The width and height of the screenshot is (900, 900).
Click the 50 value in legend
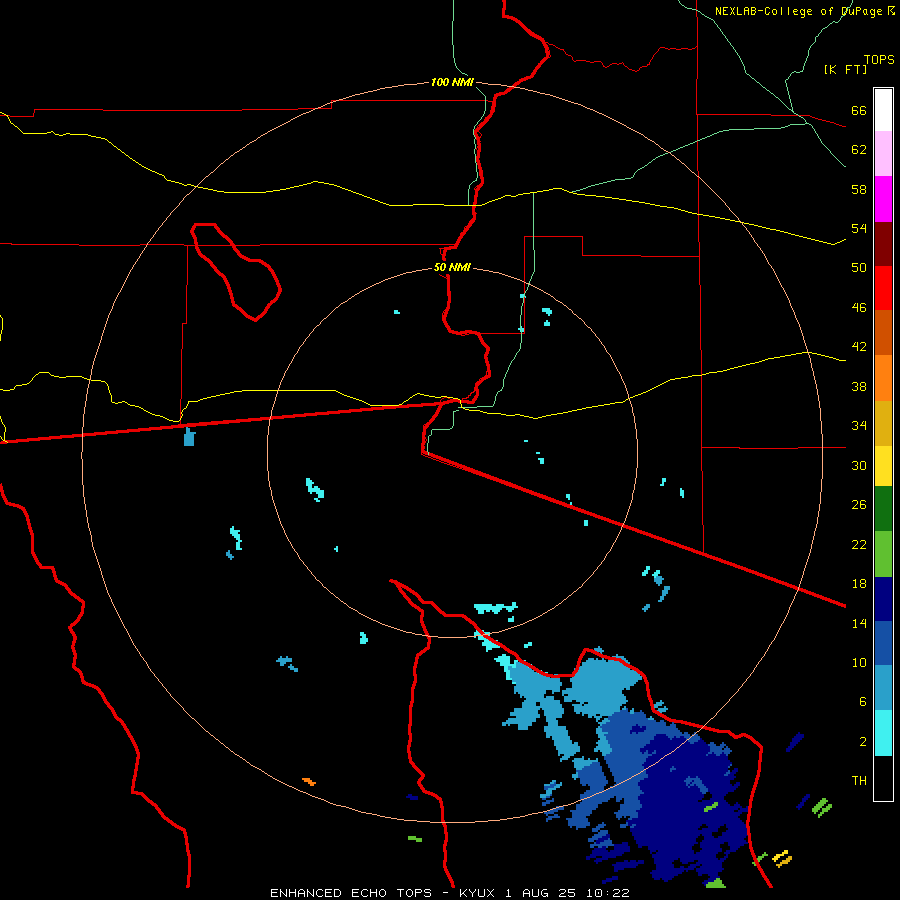(x=859, y=267)
